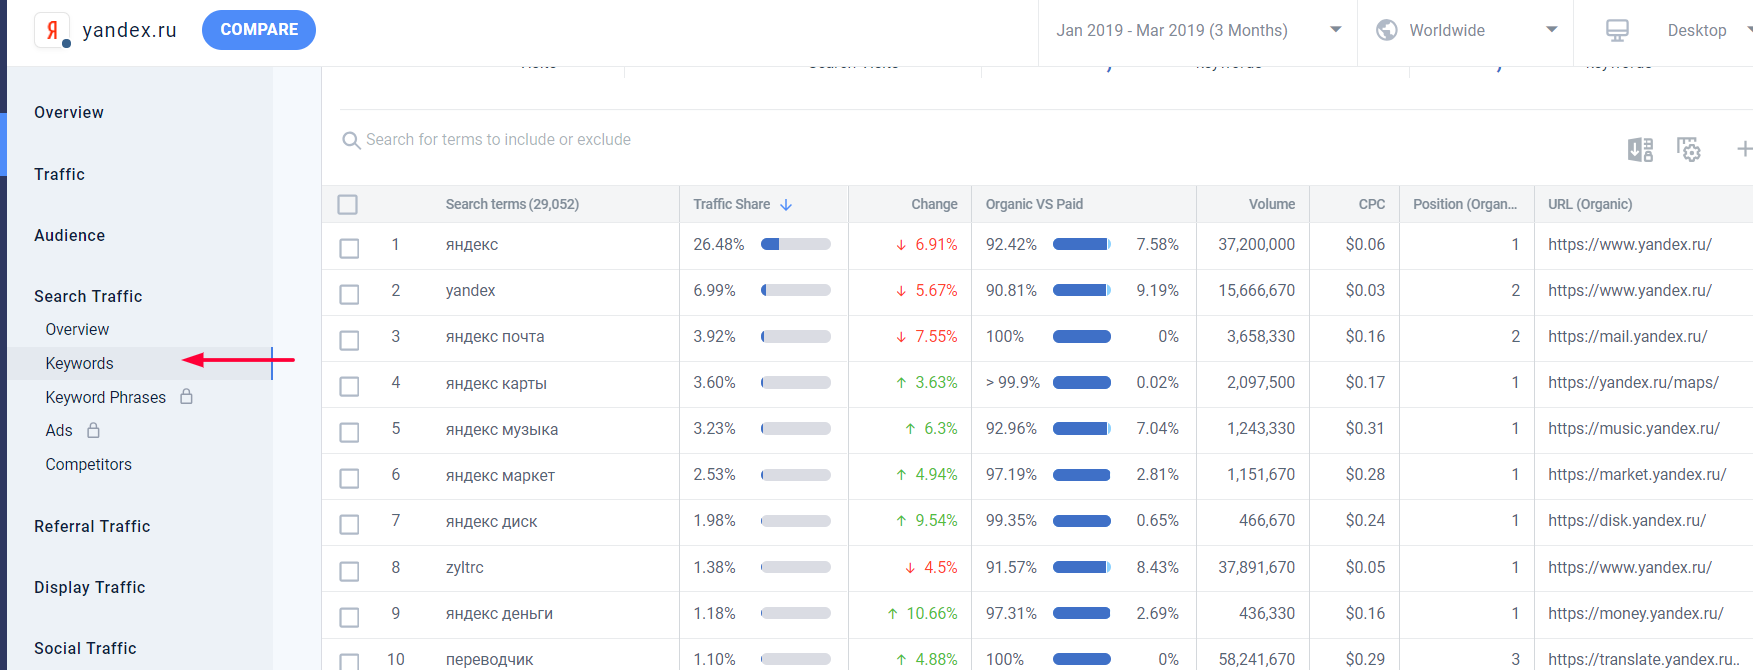Open Traffic section in sidebar
Viewport: 1753px width, 670px height.
click(x=59, y=174)
